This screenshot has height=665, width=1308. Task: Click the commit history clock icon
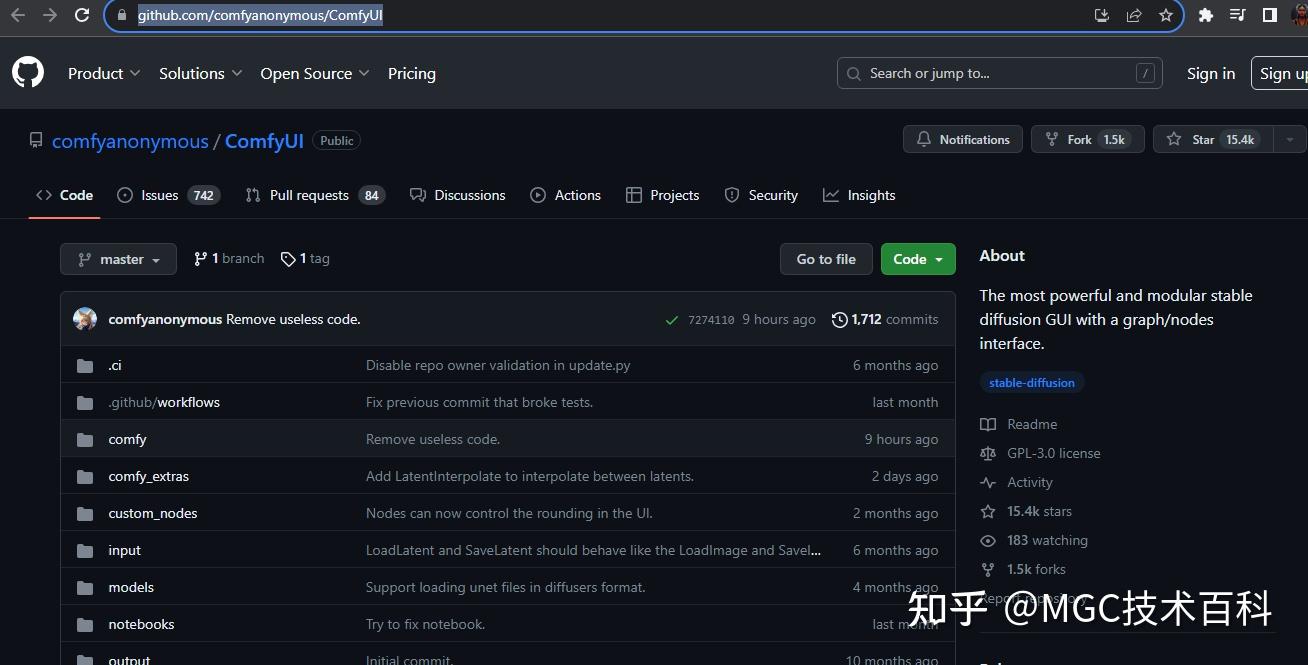click(x=838, y=320)
